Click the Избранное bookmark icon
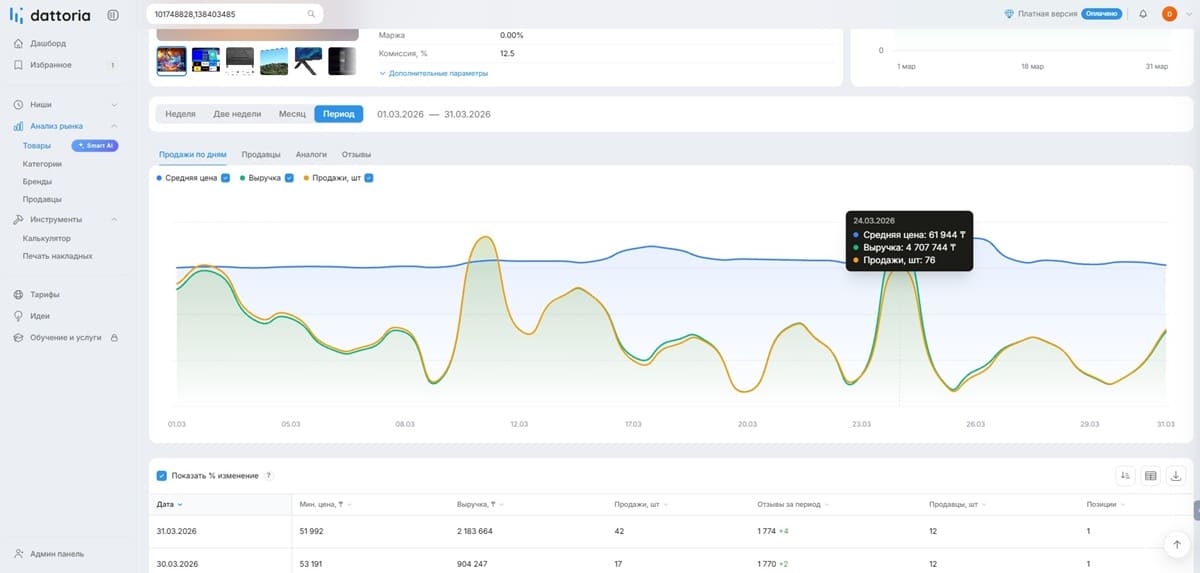This screenshot has height=573, width=1200. (x=19, y=65)
